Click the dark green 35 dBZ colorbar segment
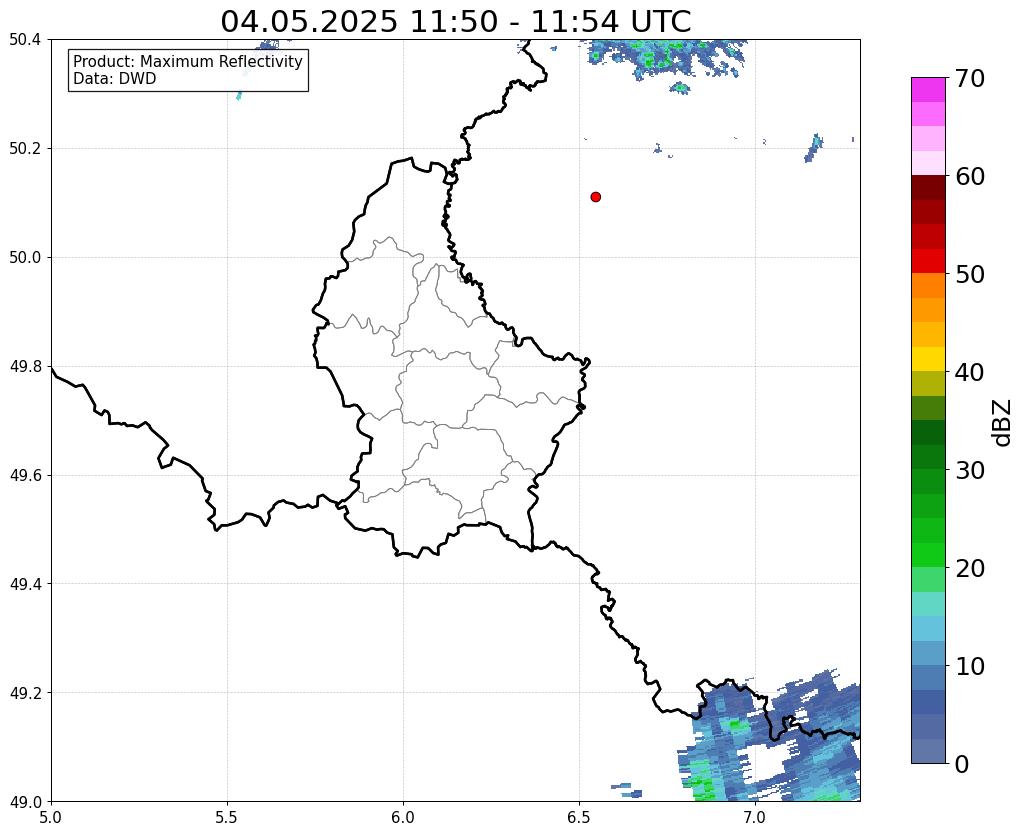 pyautogui.click(x=928, y=433)
